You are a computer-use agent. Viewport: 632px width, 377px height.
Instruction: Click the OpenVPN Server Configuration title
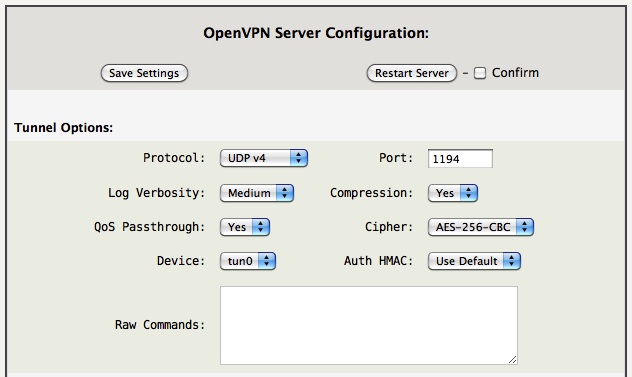(x=316, y=33)
